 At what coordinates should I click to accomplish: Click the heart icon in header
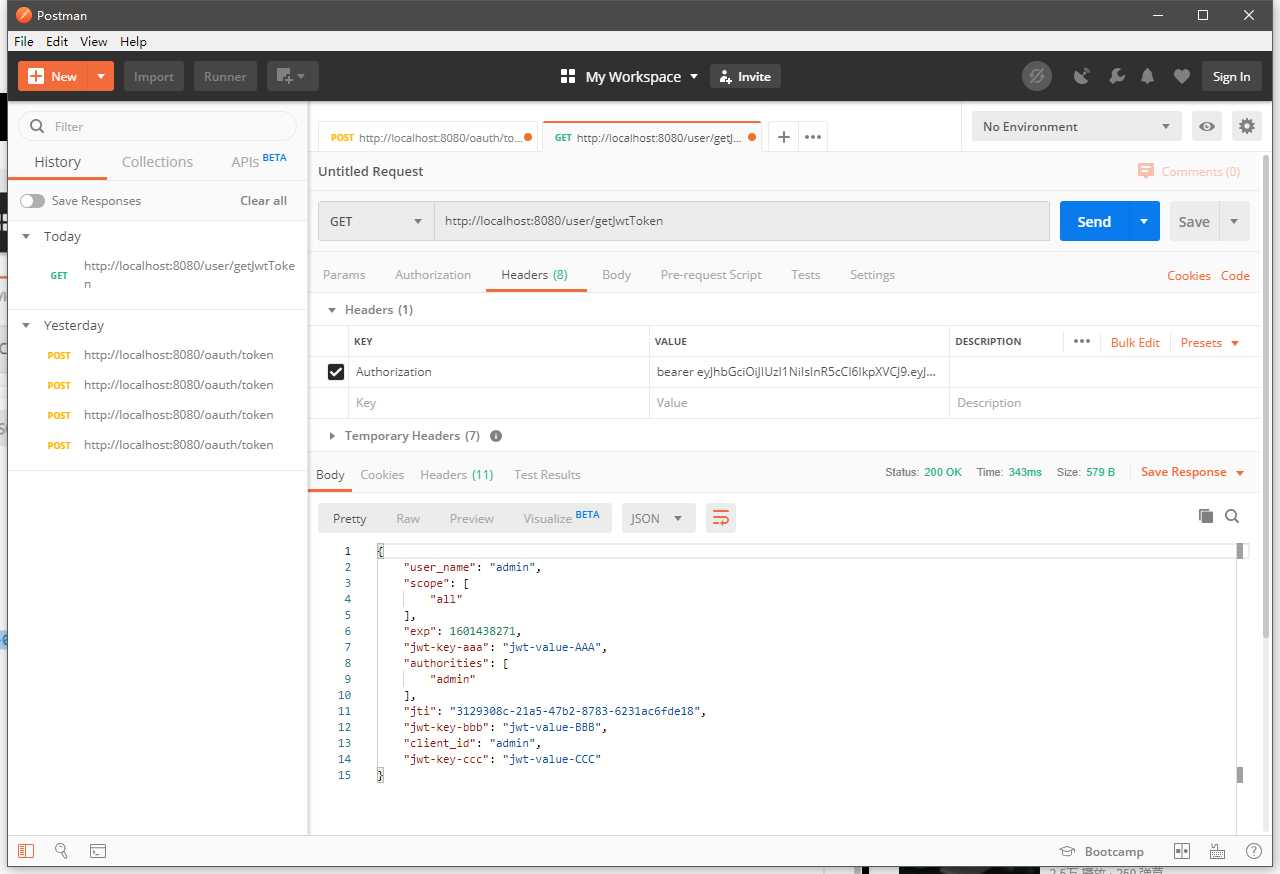coord(1182,76)
